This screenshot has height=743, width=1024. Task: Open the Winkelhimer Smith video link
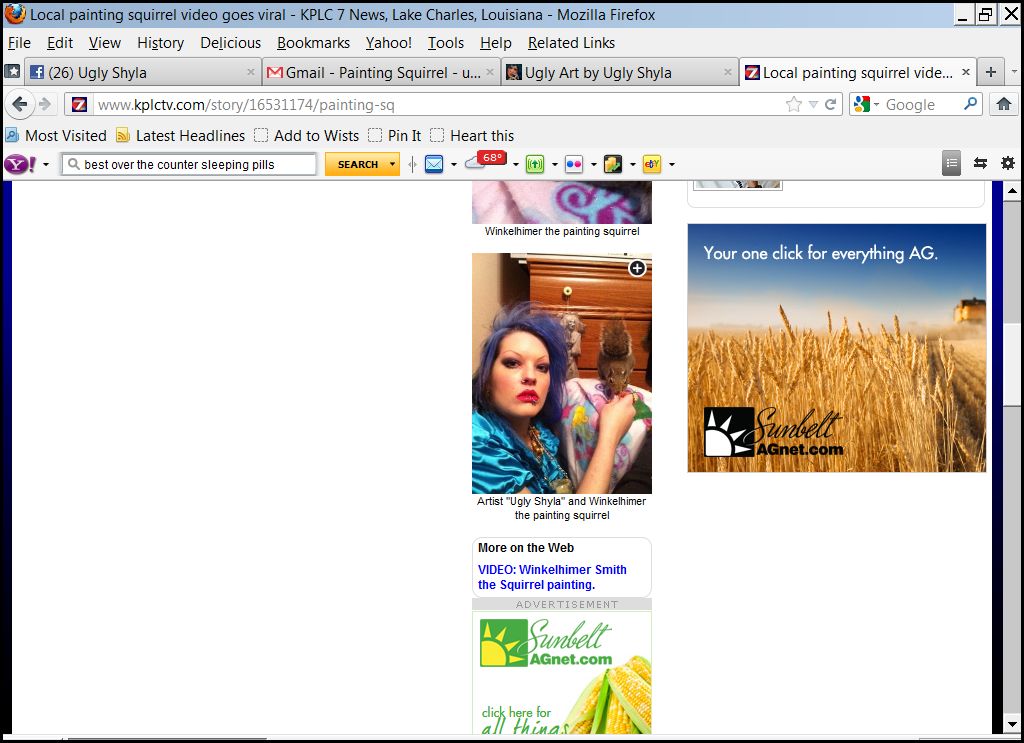point(552,577)
